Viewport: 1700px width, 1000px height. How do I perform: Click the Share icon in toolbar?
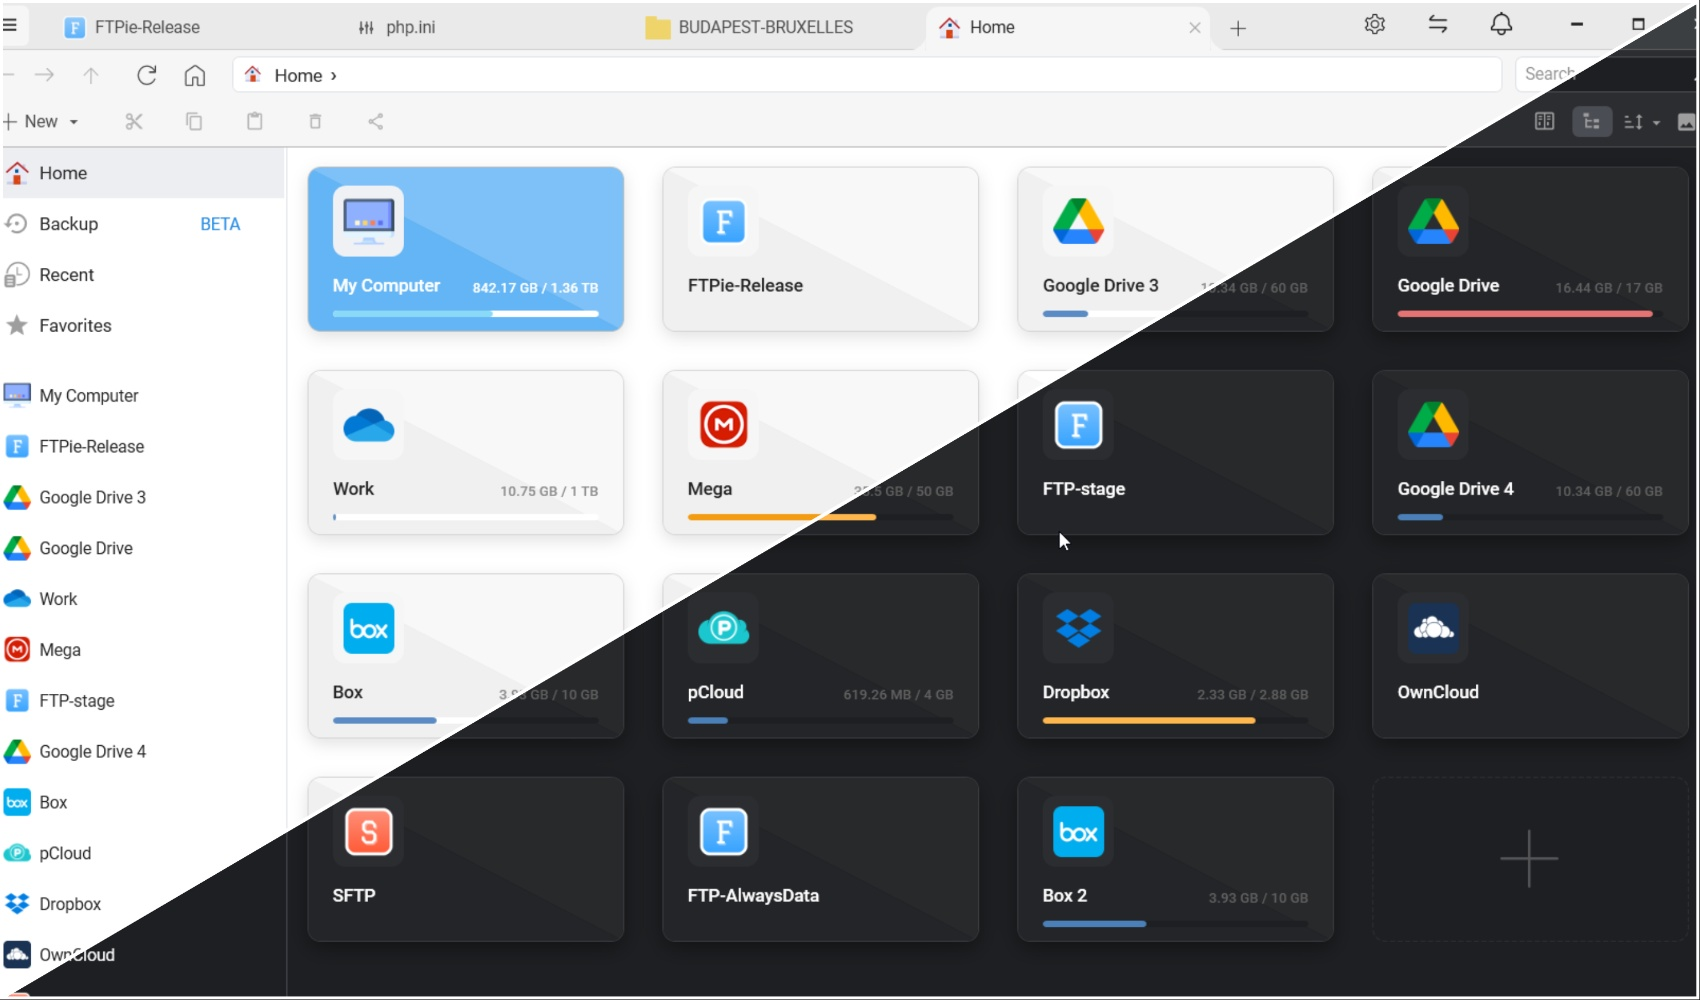[376, 122]
